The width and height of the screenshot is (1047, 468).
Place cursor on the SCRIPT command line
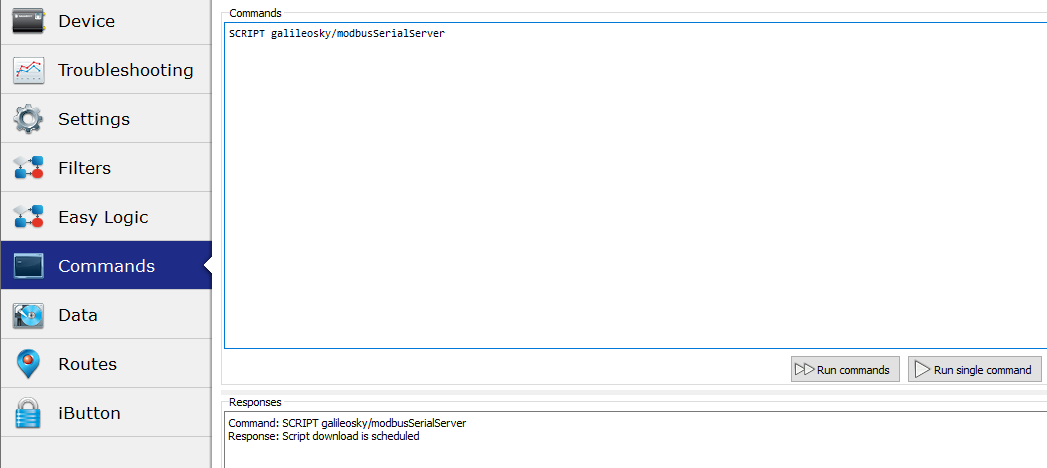click(337, 33)
